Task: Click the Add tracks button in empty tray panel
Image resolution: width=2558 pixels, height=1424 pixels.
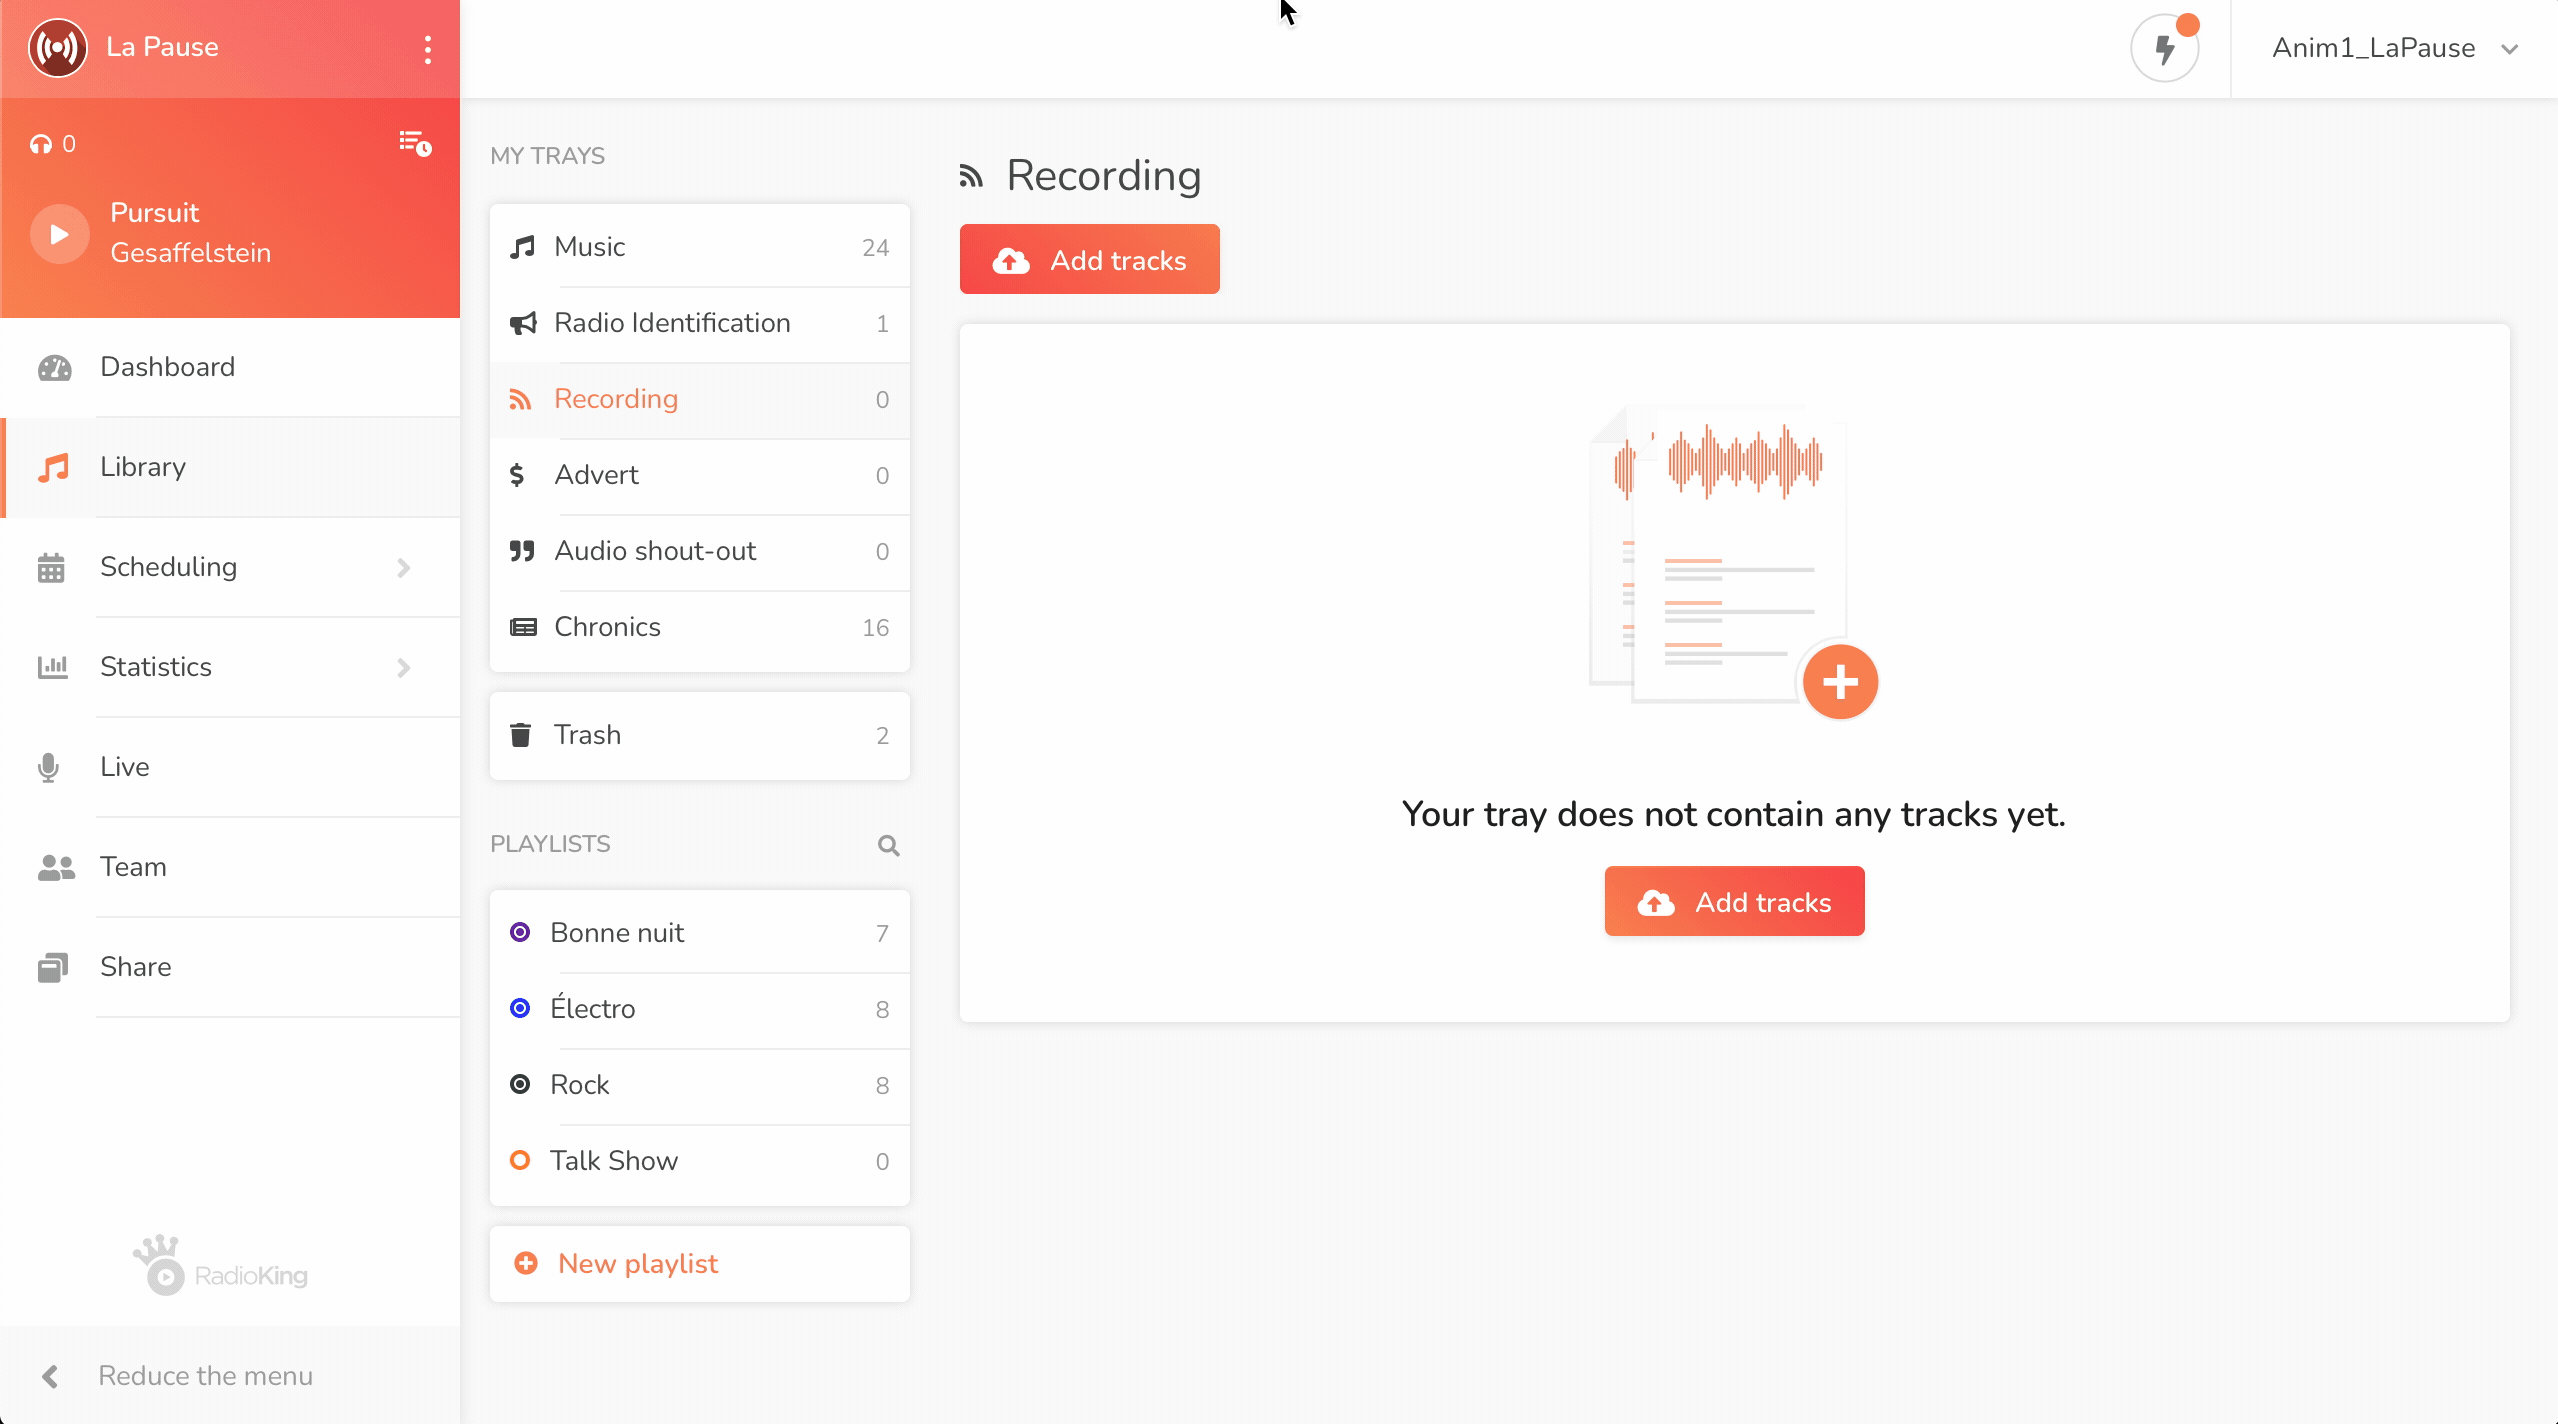Action: [1735, 901]
